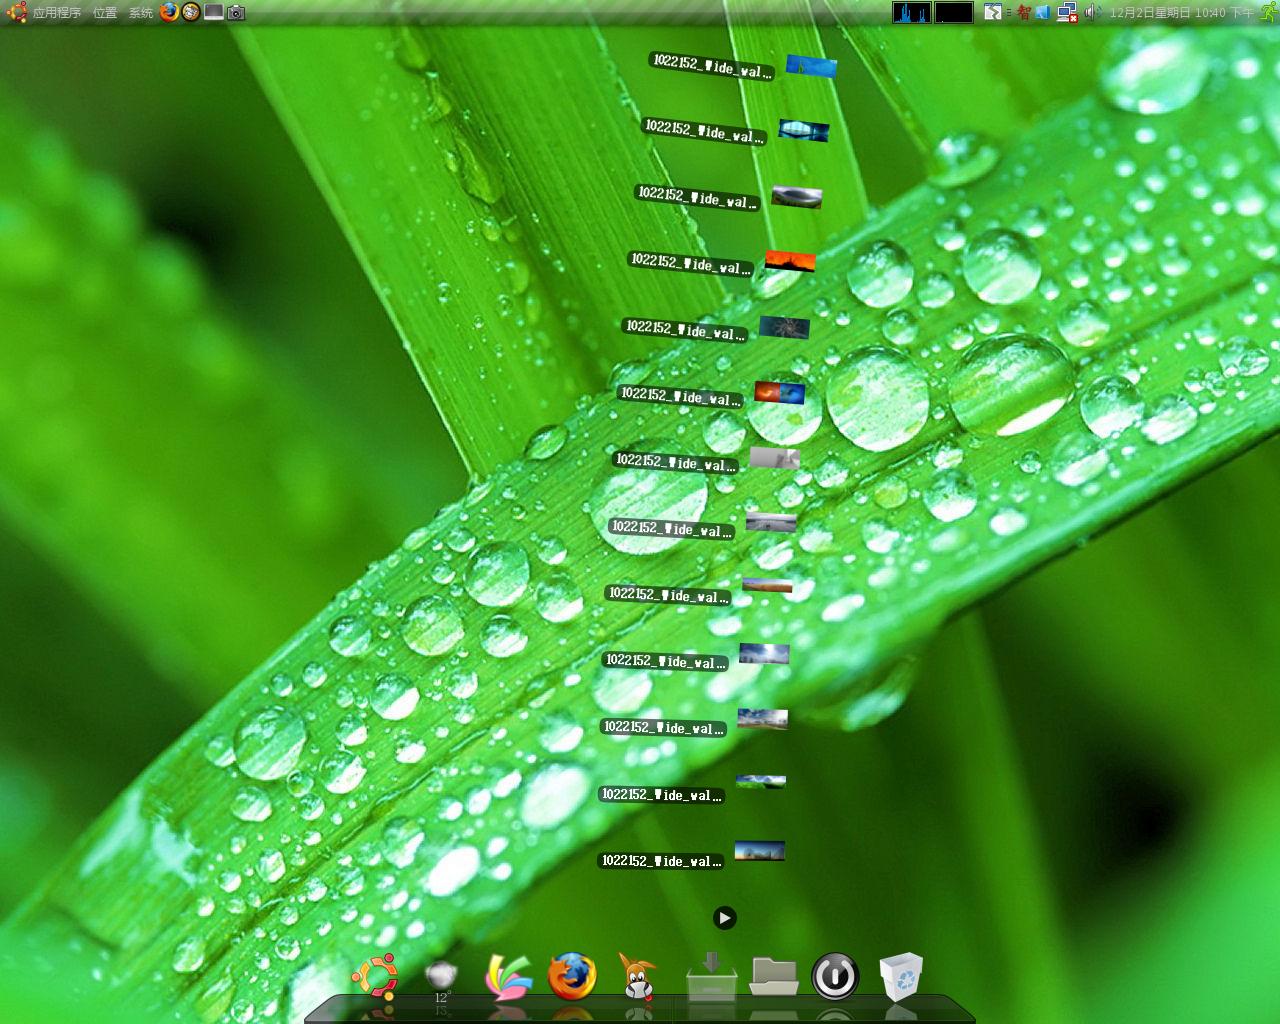The height and width of the screenshot is (1024, 1280).
Task: Open the folder icon in the dock
Action: tap(774, 977)
